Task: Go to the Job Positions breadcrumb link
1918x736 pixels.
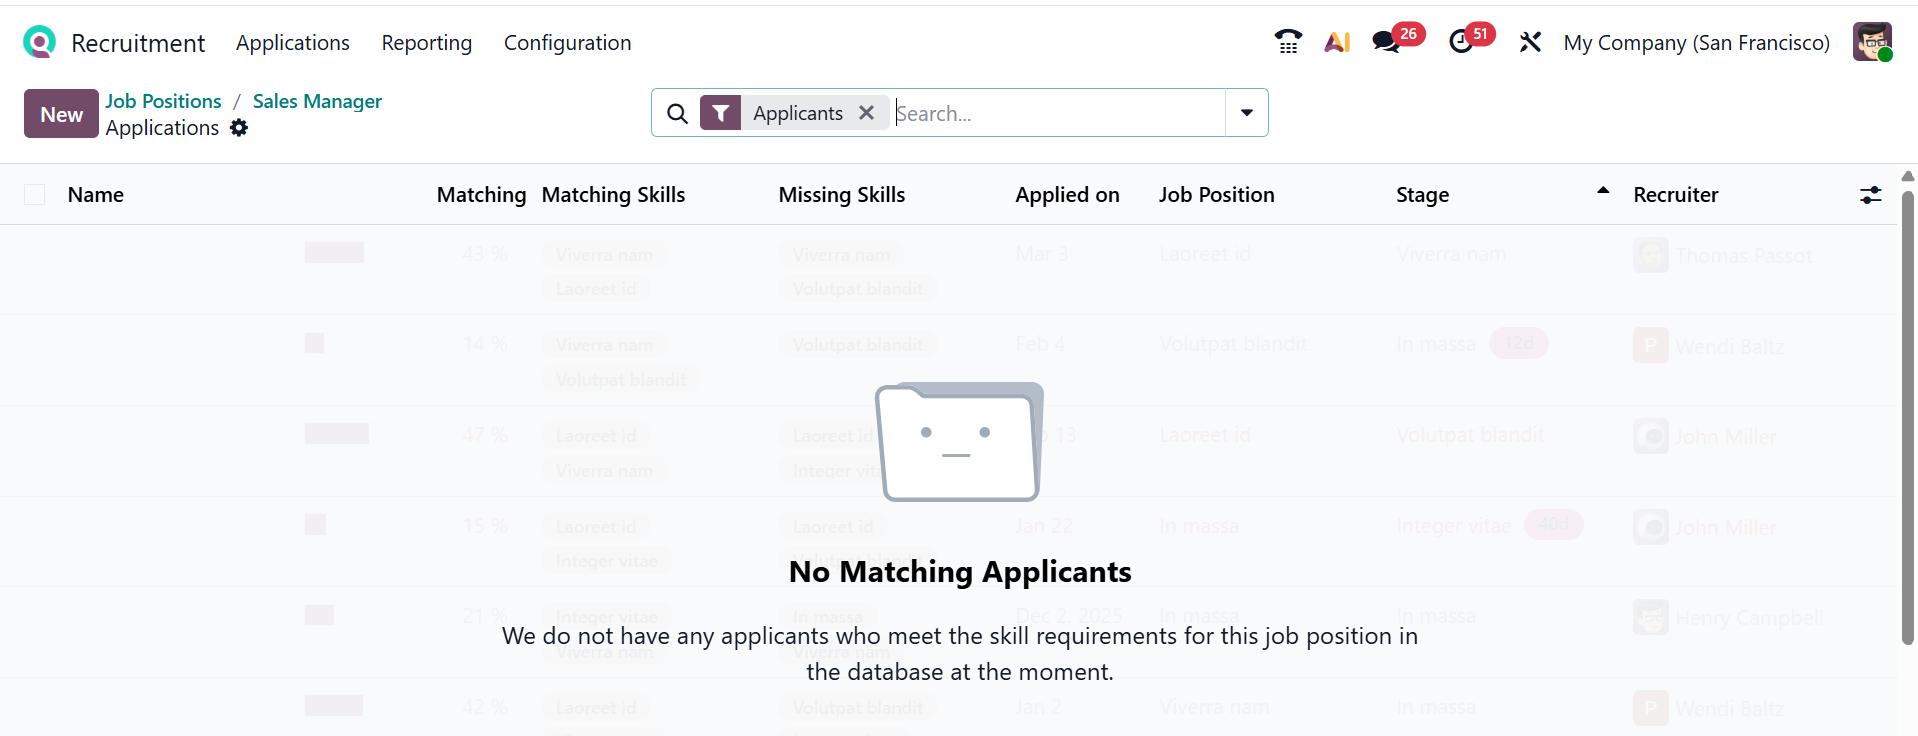Action: (163, 101)
